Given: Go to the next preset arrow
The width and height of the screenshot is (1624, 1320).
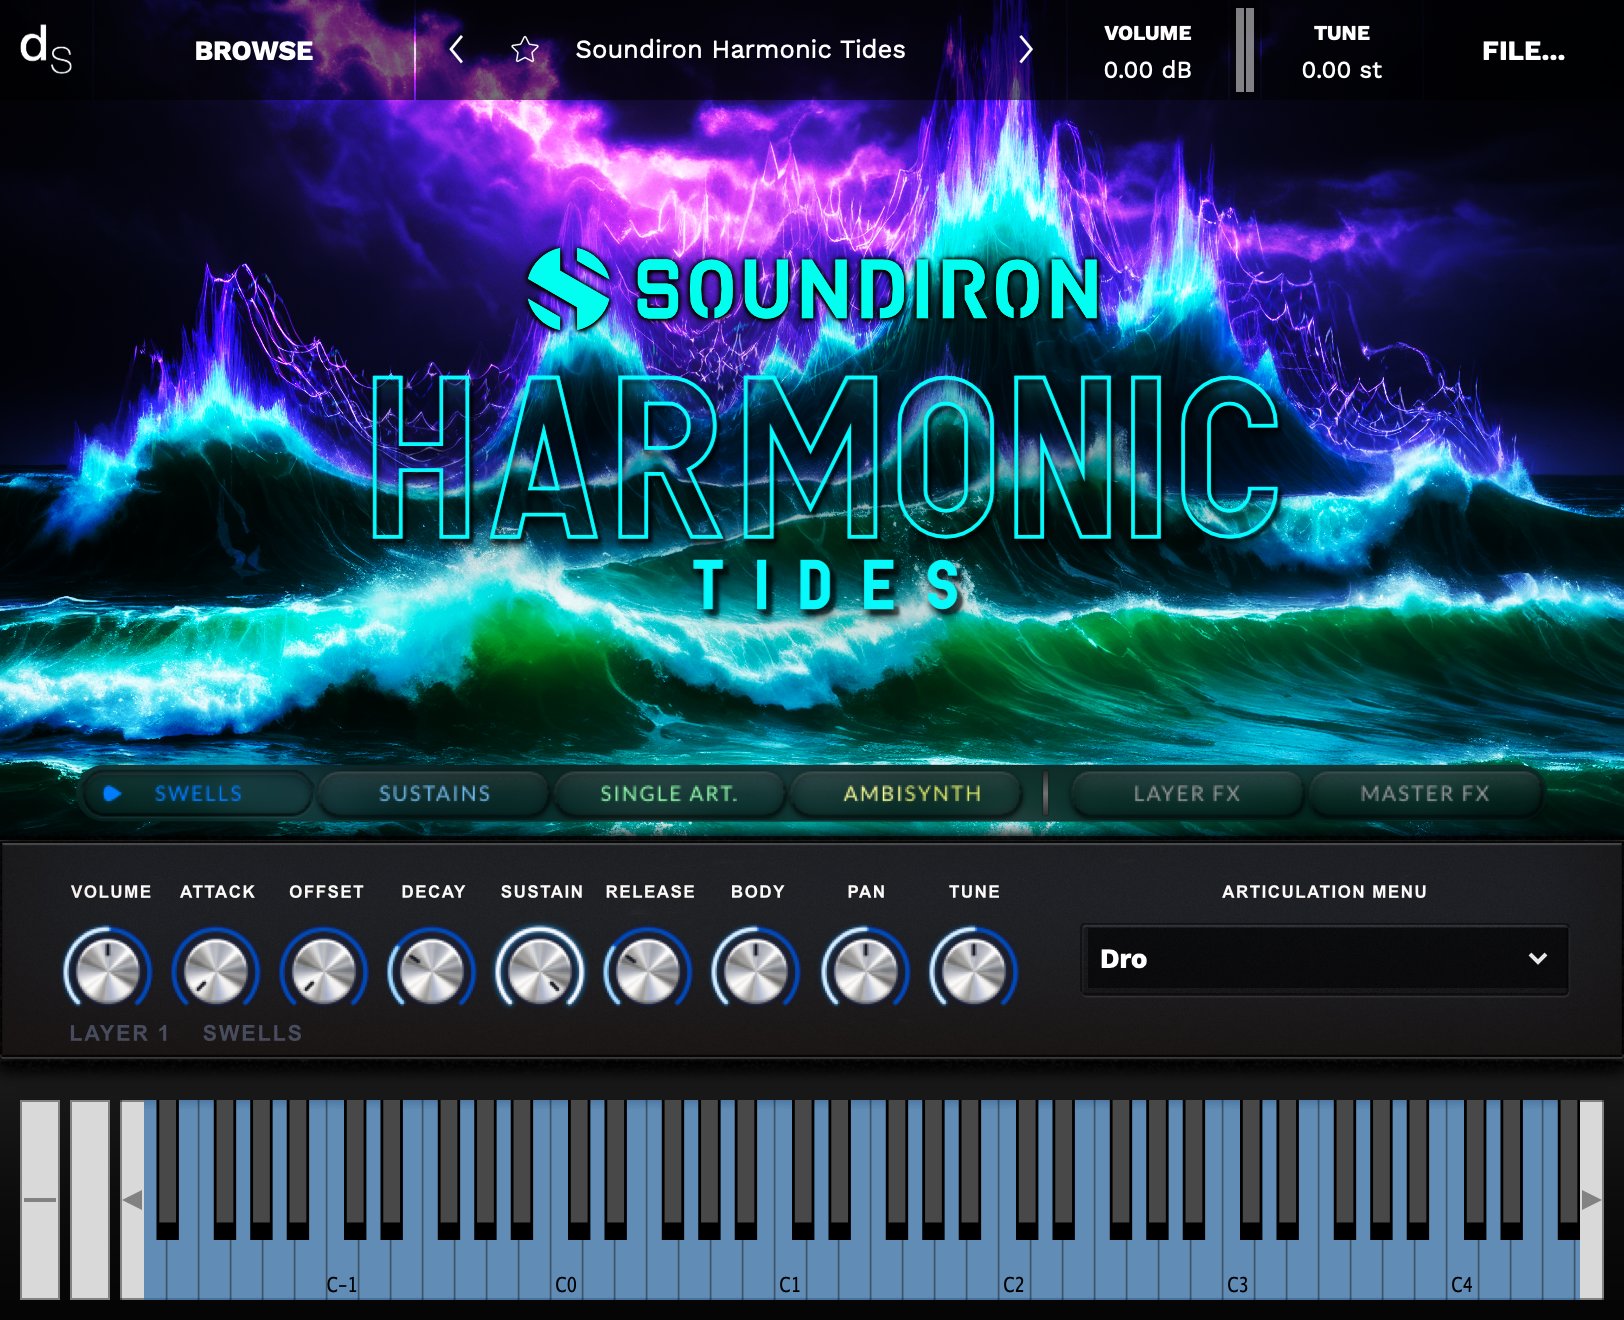Looking at the screenshot, I should (x=1025, y=49).
